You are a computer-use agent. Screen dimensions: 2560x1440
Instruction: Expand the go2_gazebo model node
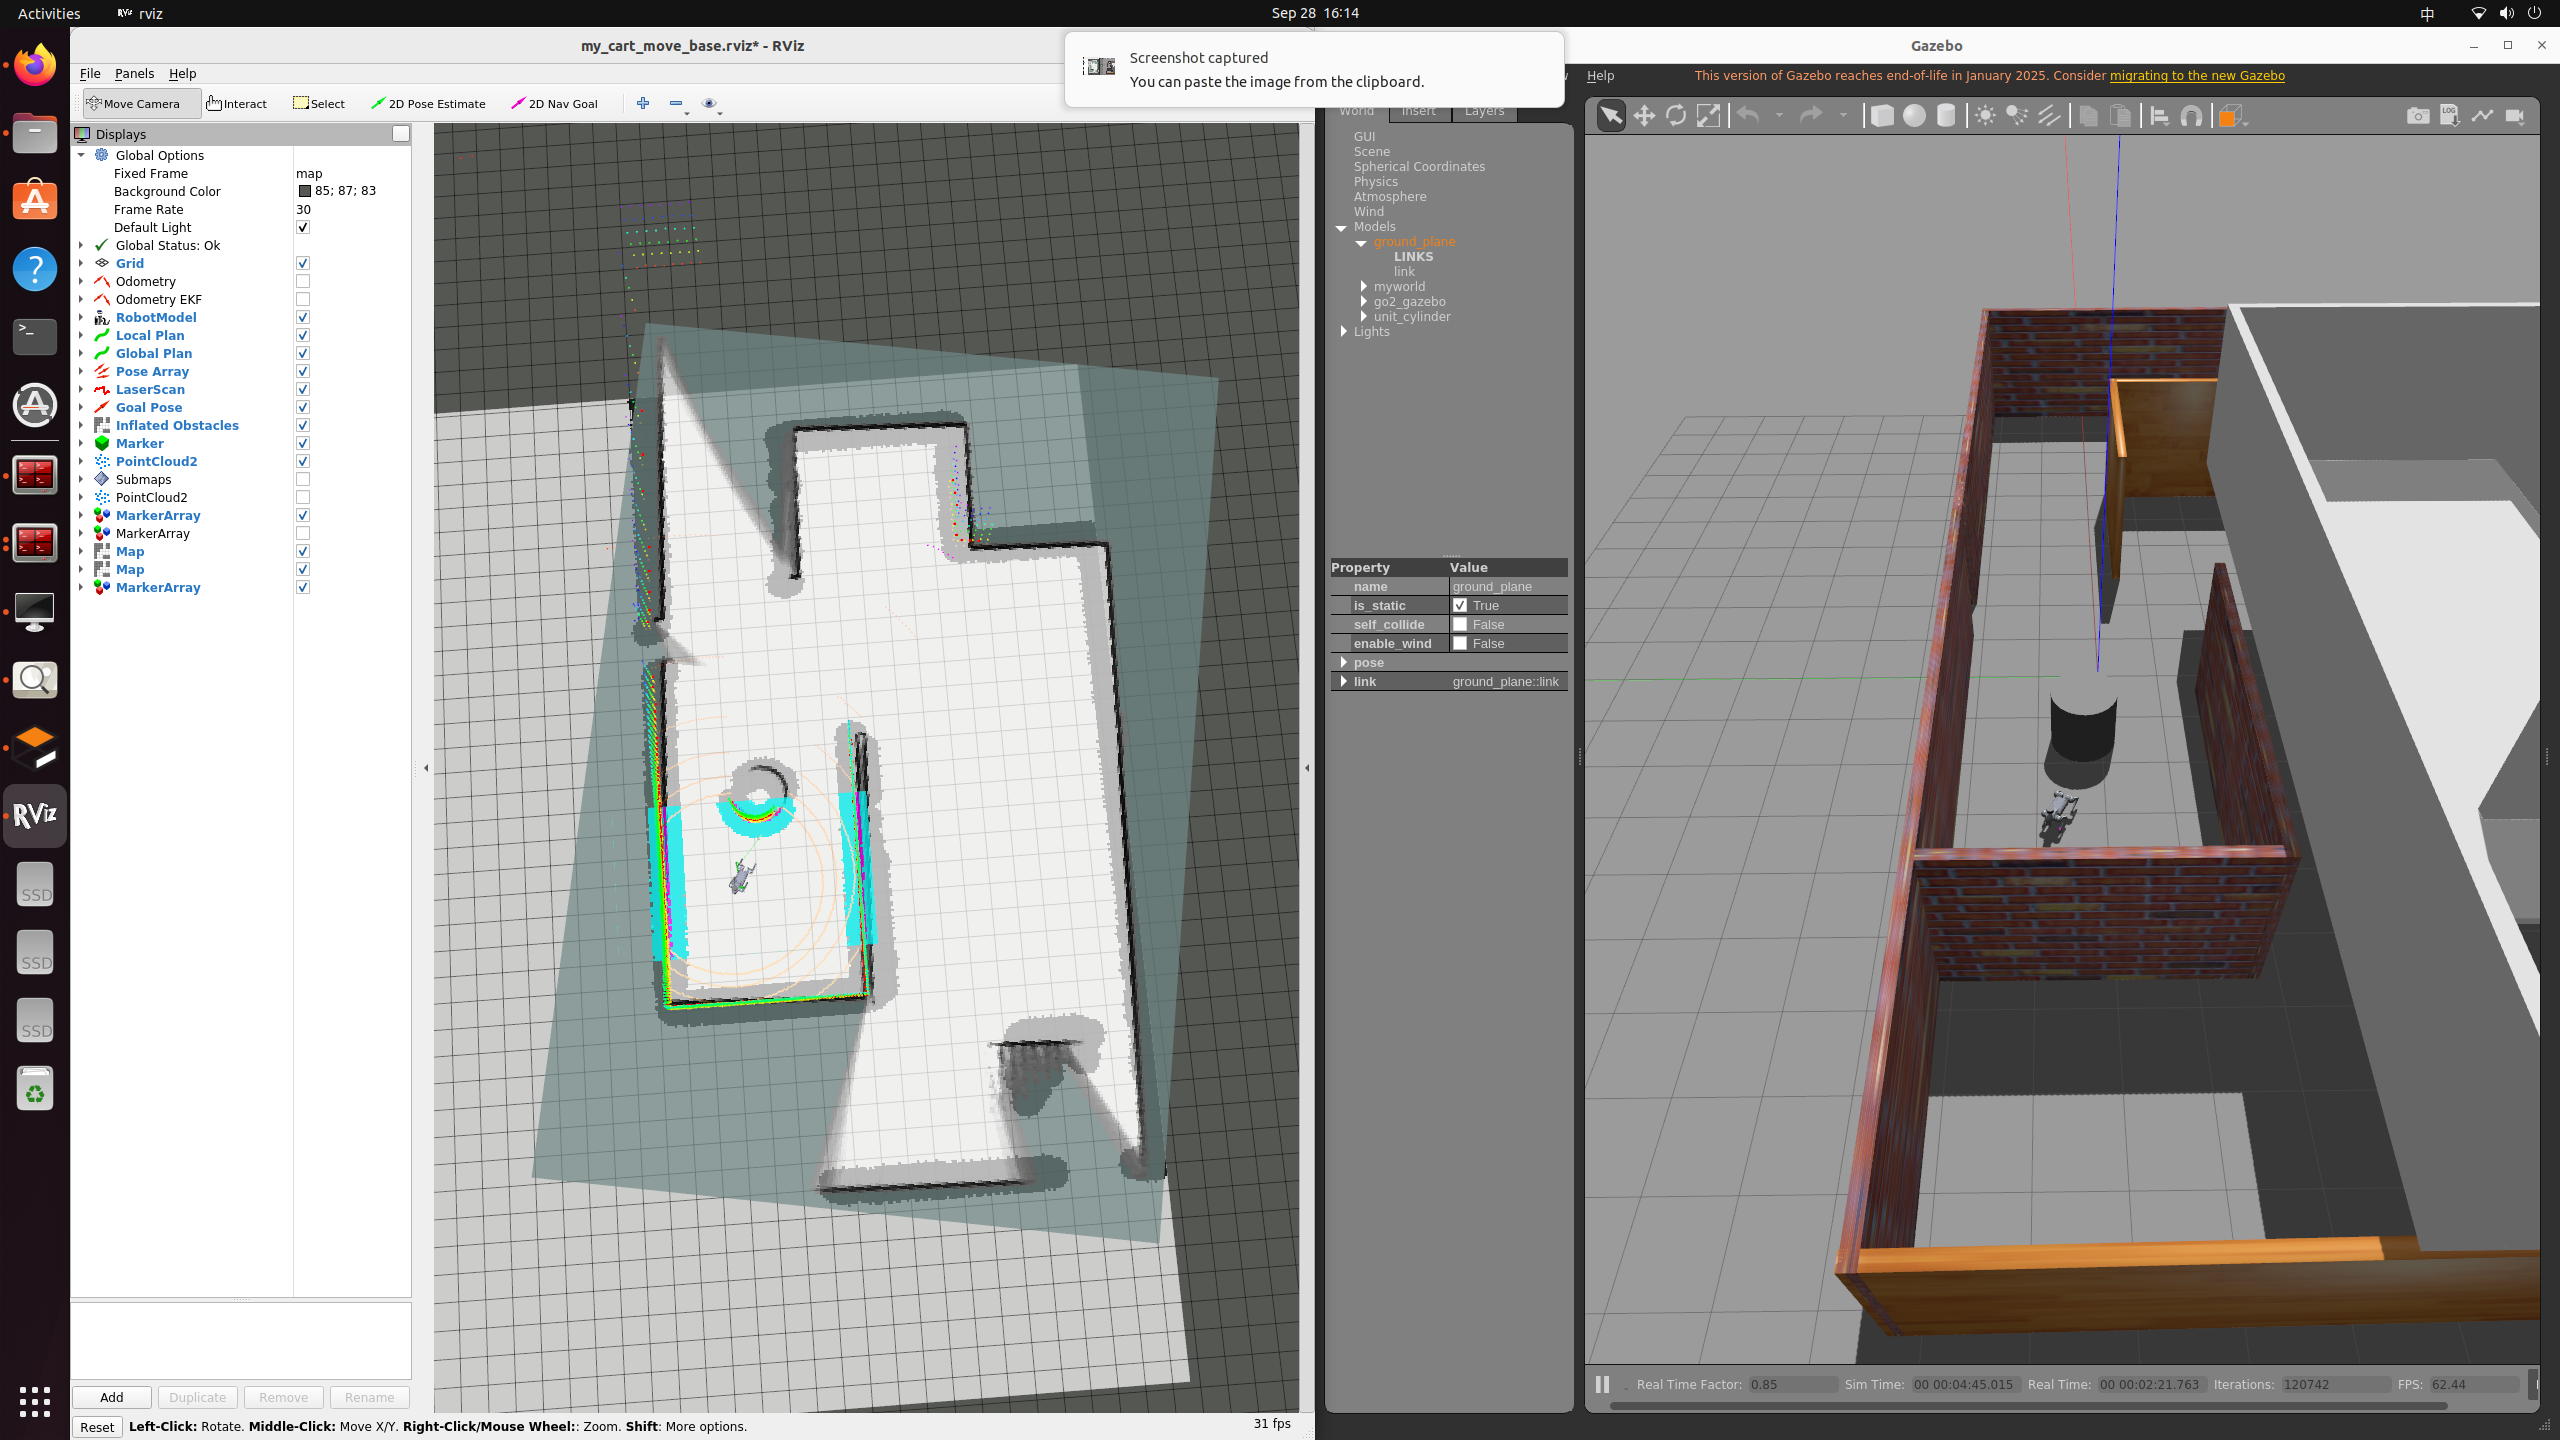pos(1364,301)
